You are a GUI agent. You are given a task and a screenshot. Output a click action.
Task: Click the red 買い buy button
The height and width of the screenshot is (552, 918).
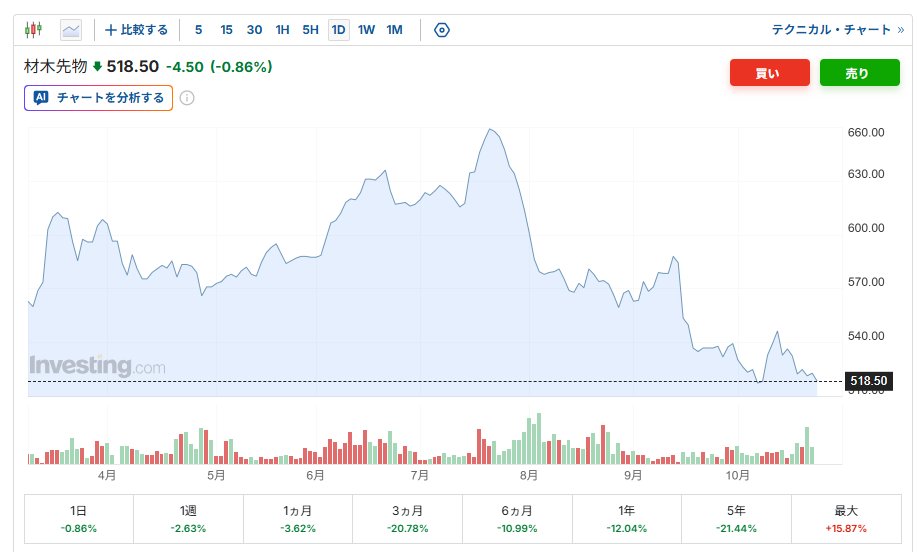pyautogui.click(x=769, y=73)
